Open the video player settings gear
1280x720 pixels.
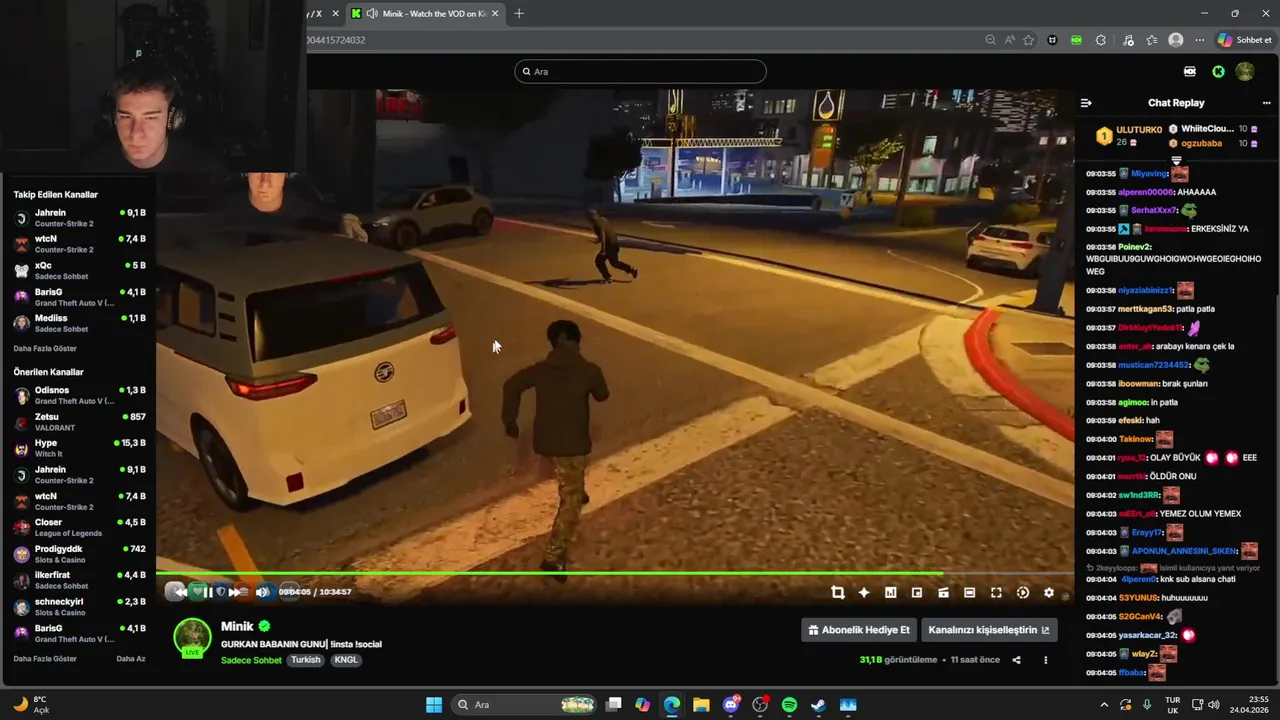pyautogui.click(x=1048, y=593)
